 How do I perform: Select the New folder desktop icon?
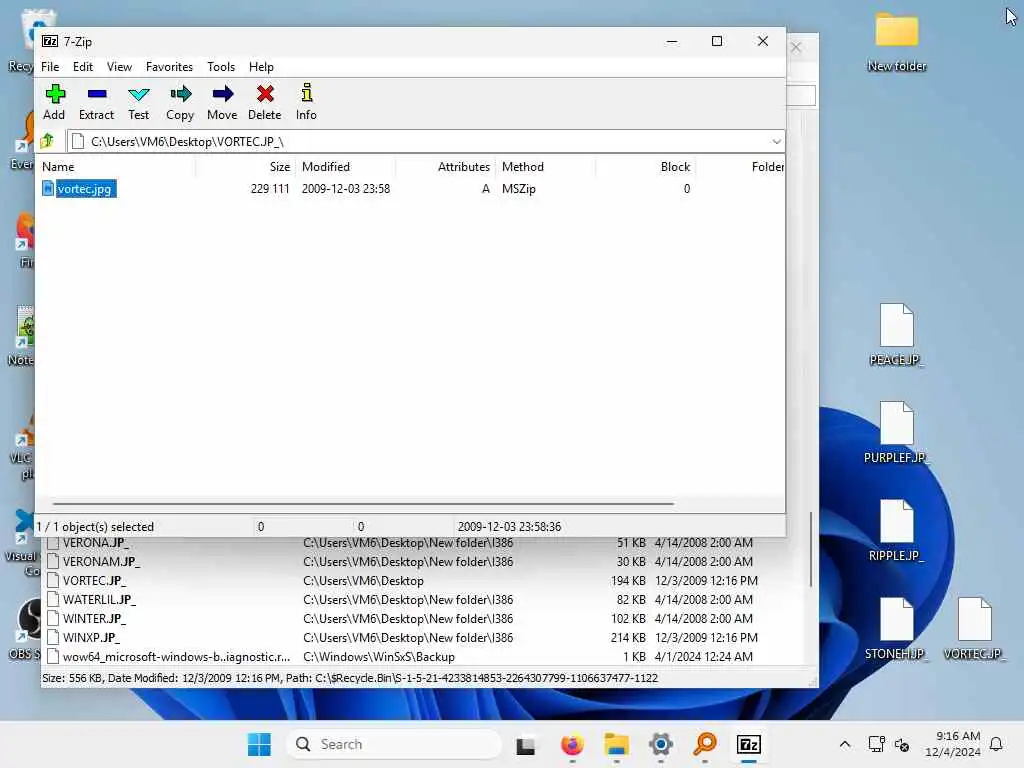[897, 41]
